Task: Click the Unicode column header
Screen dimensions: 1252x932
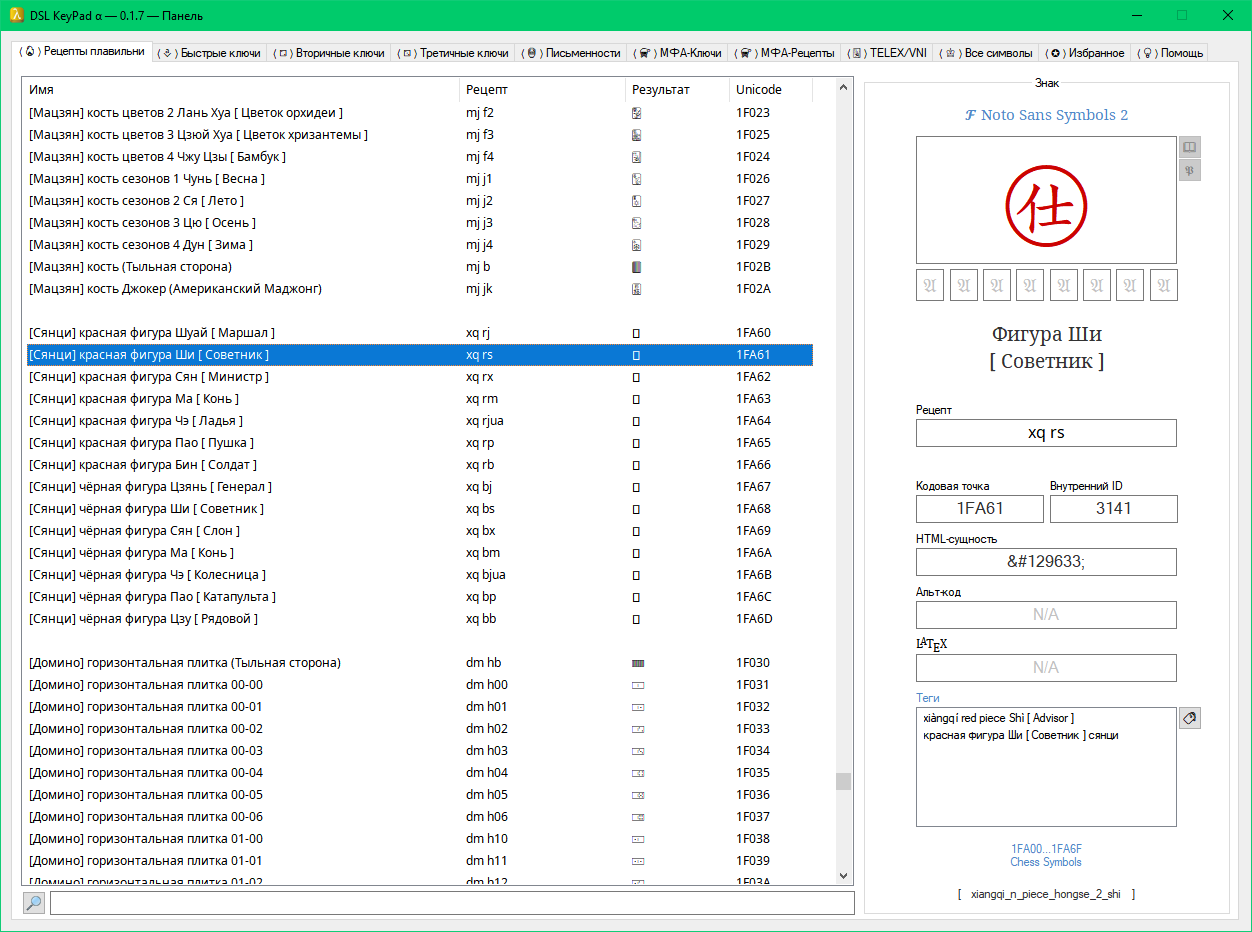Action: (769, 90)
